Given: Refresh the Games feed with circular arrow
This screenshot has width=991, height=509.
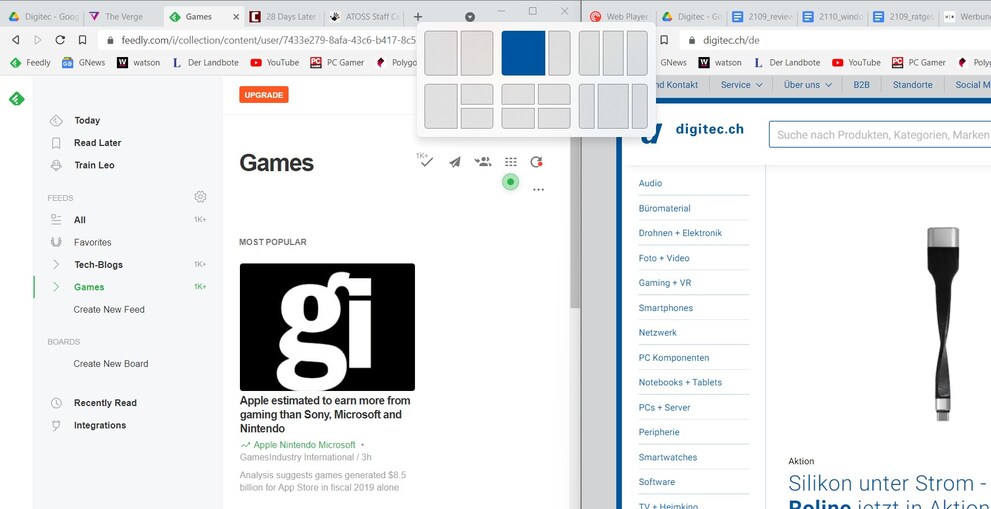Looking at the screenshot, I should (x=537, y=163).
